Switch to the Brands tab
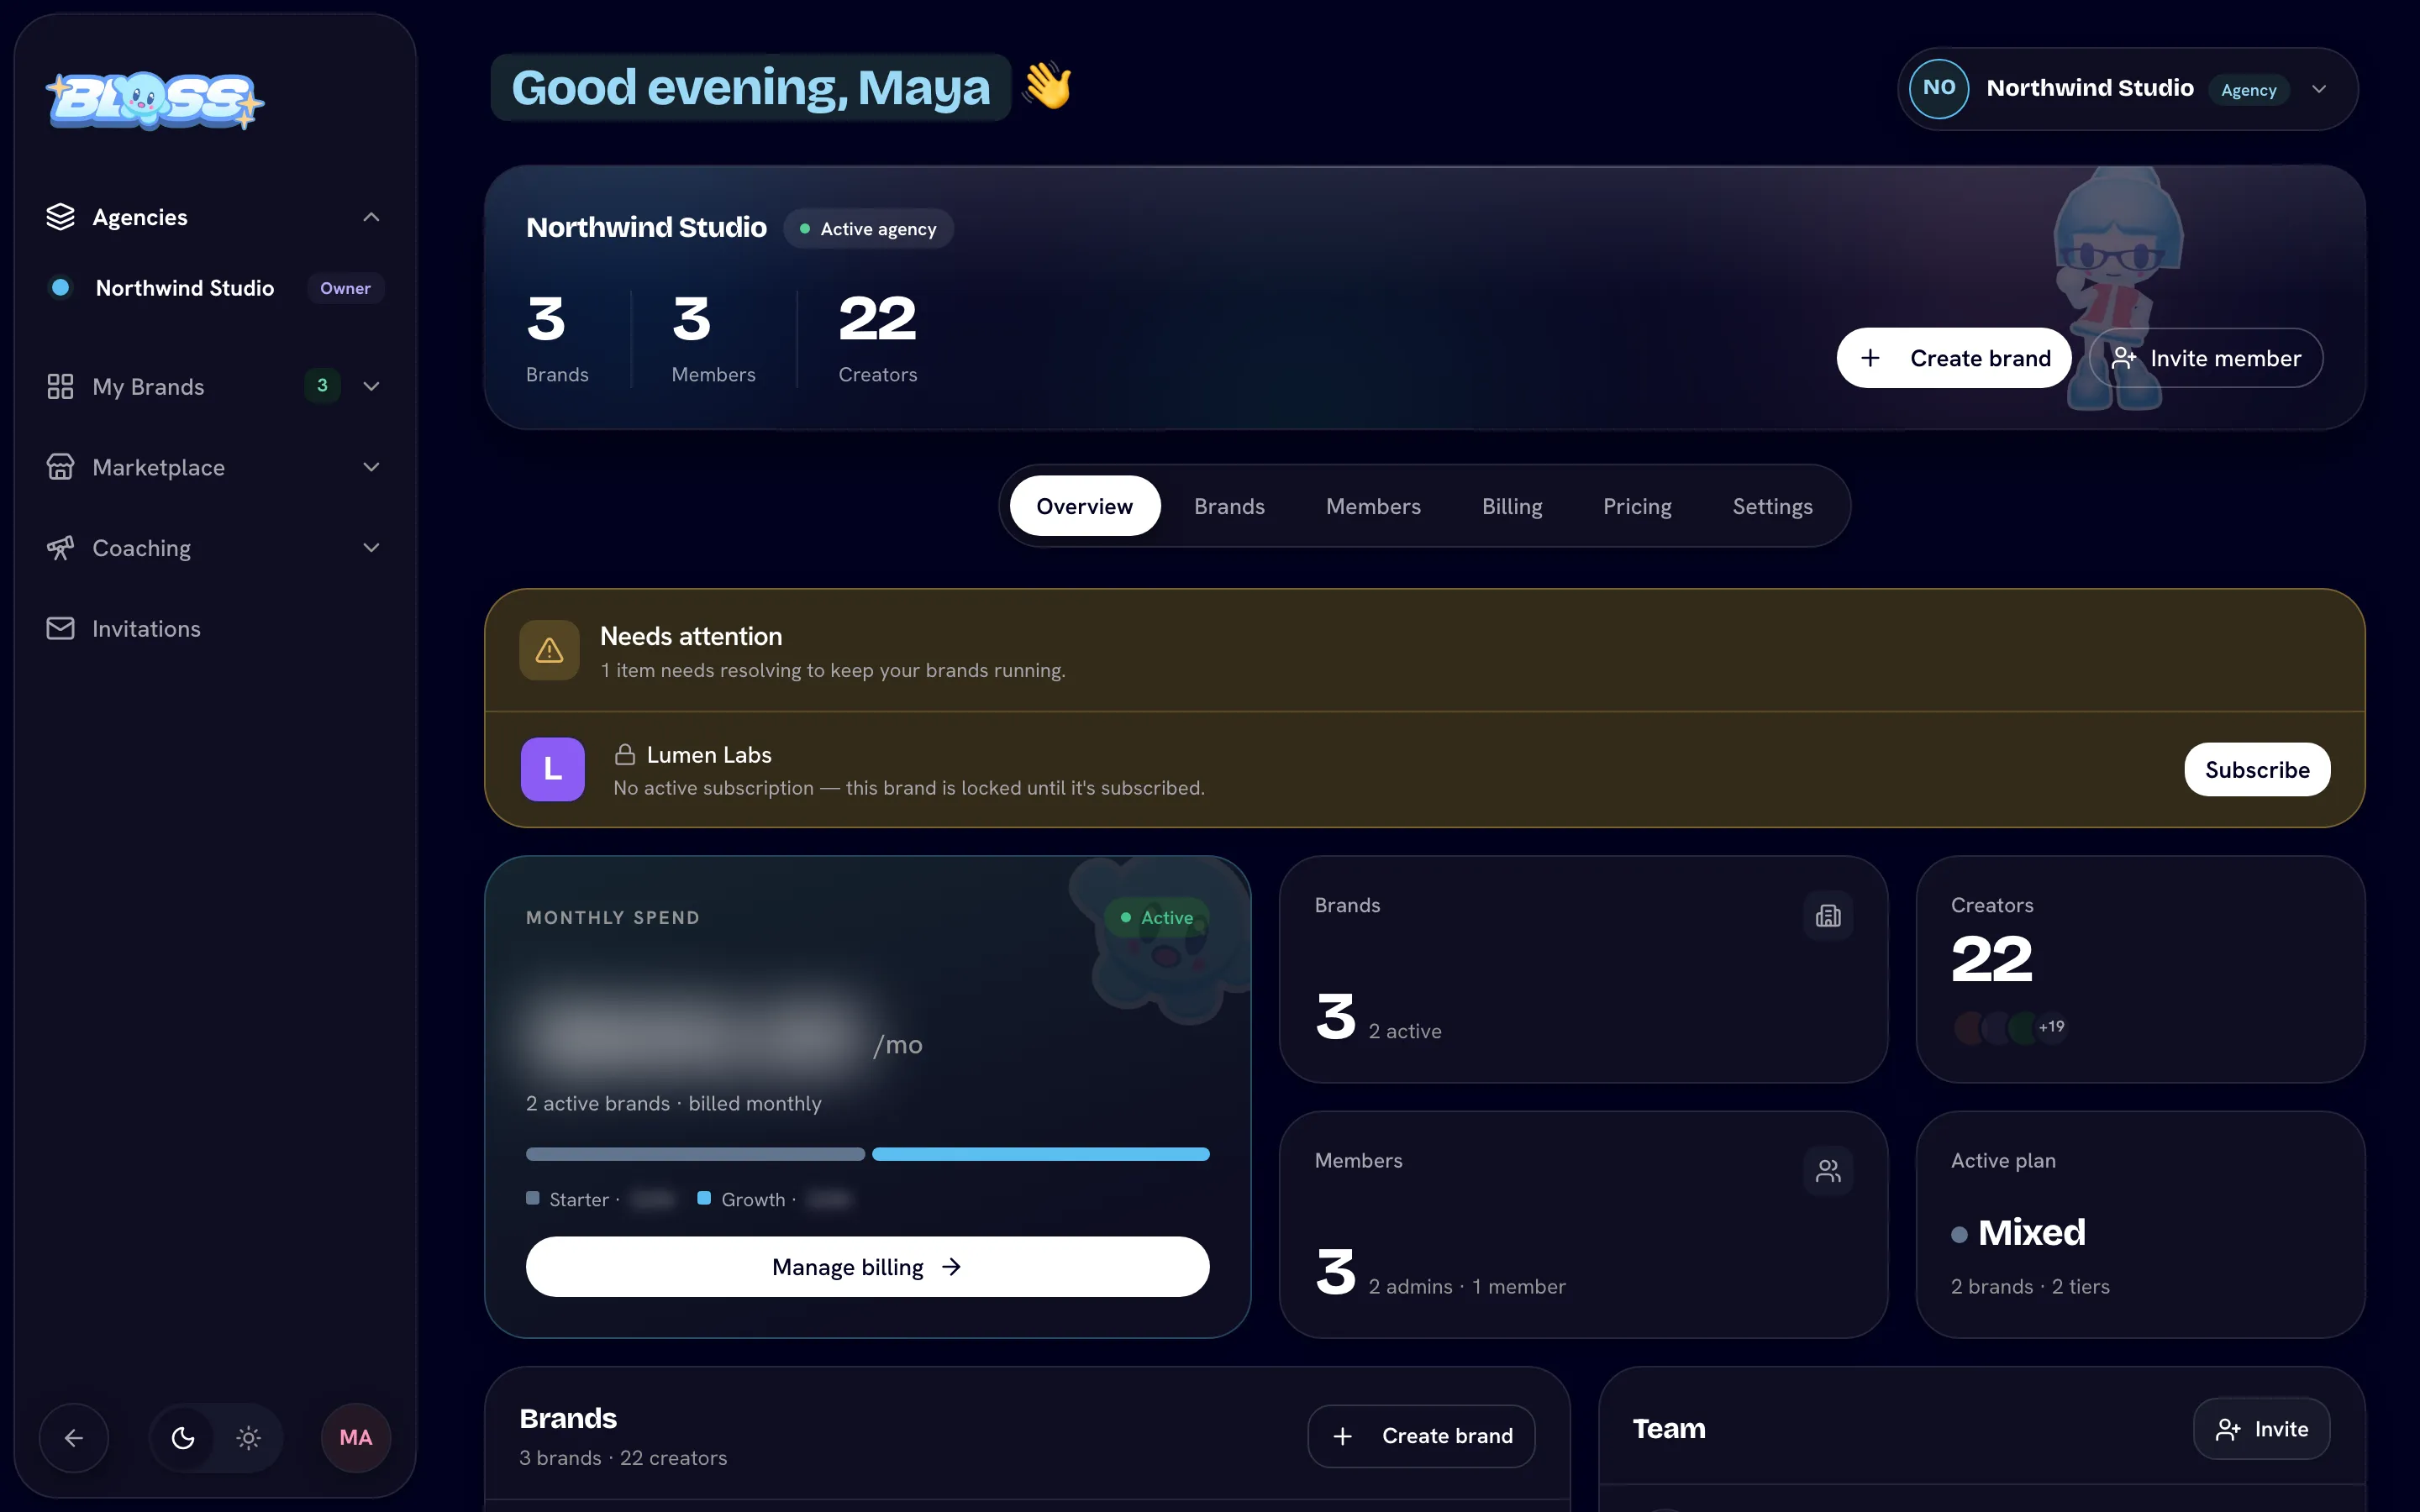The height and width of the screenshot is (1512, 2420). [x=1229, y=506]
